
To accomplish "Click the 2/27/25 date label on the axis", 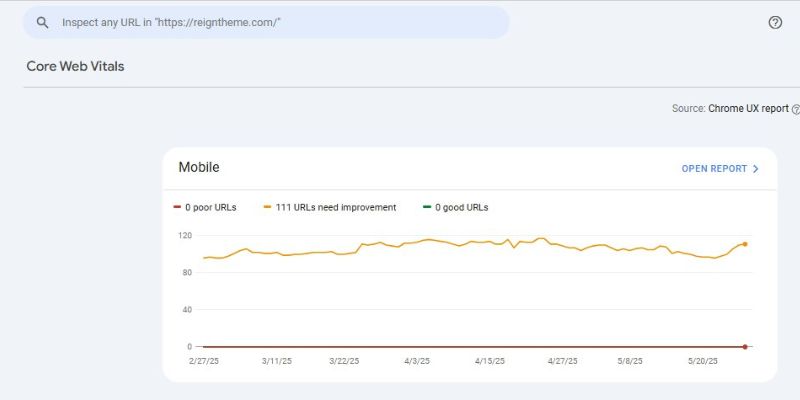I will pos(203,361).
